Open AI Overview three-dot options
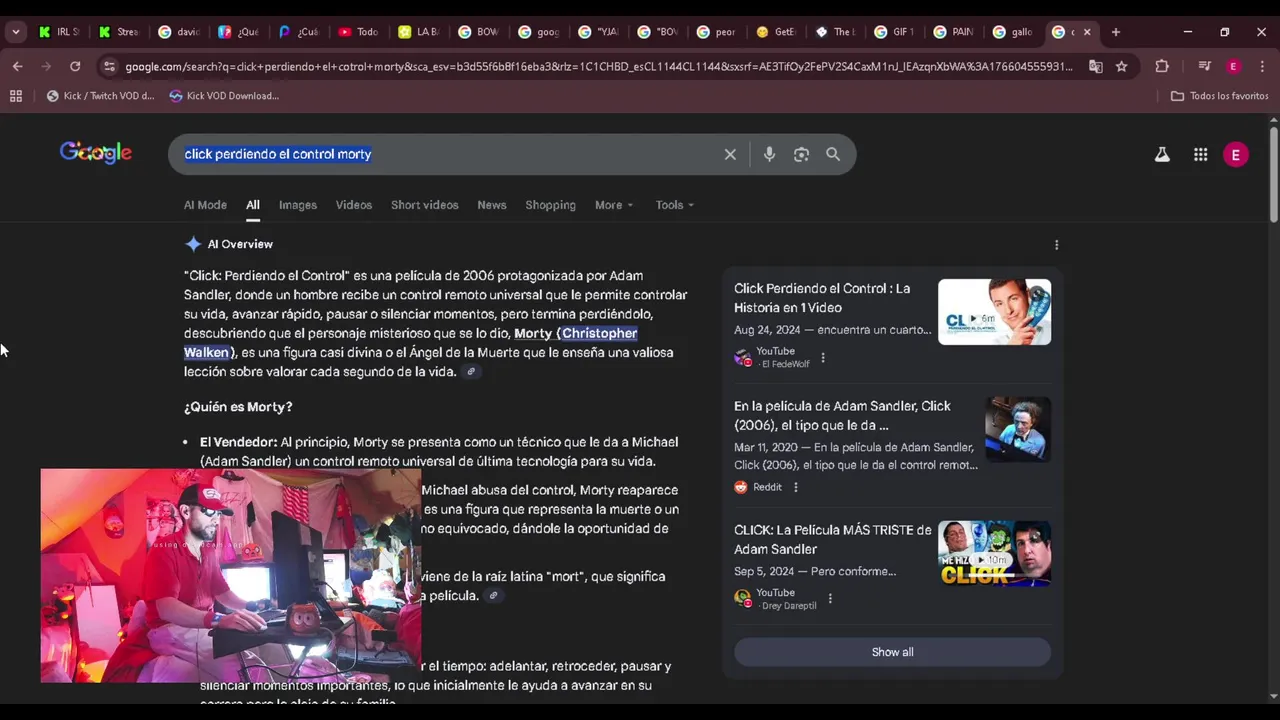Viewport: 1280px width, 720px height. coord(1056,245)
